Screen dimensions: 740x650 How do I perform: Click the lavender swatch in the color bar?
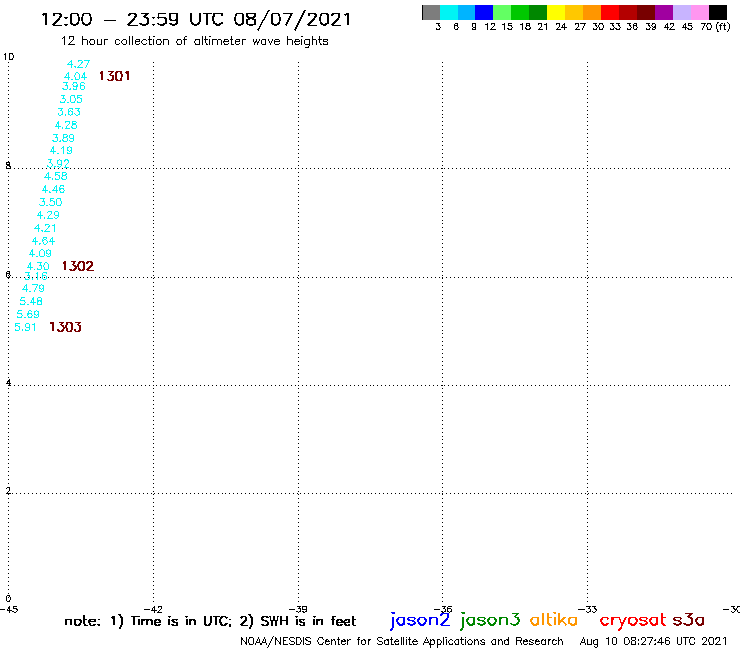click(x=681, y=12)
